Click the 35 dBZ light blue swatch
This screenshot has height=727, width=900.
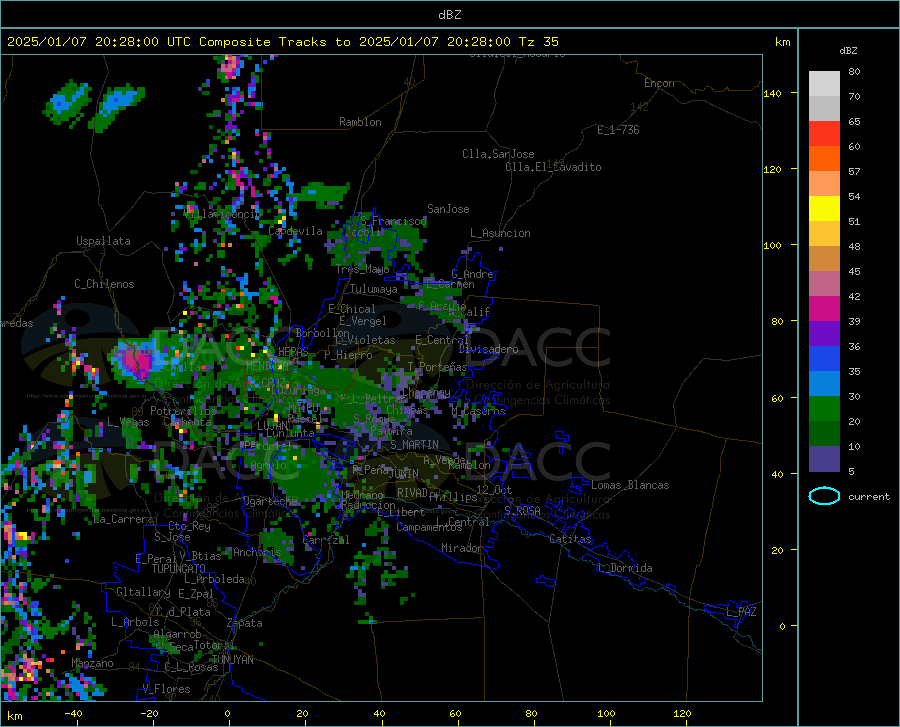click(x=824, y=383)
